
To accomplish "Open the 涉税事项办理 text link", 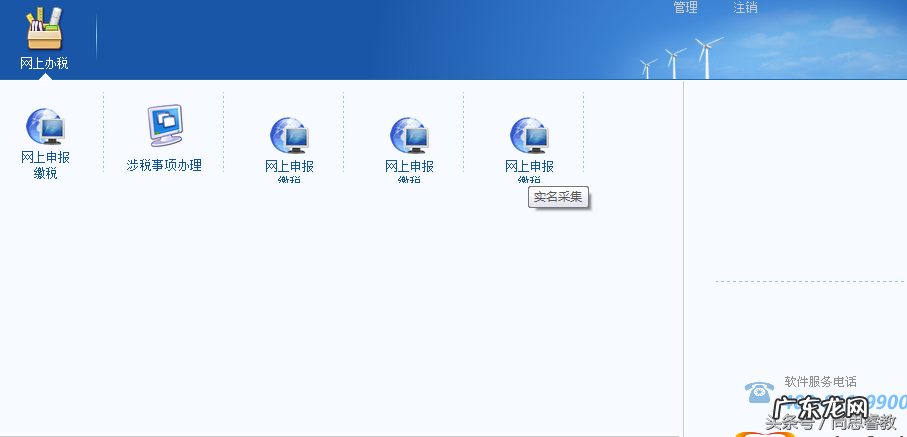I will (164, 166).
